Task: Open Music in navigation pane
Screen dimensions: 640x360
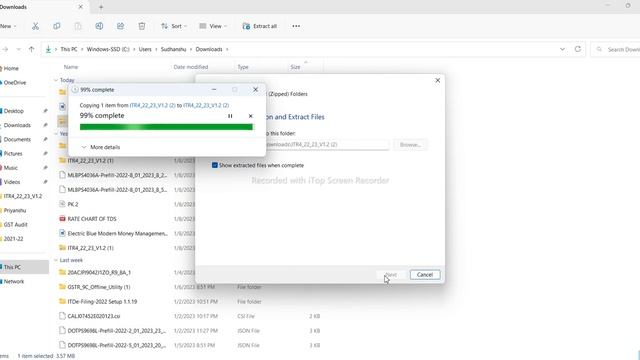Action: coord(11,168)
